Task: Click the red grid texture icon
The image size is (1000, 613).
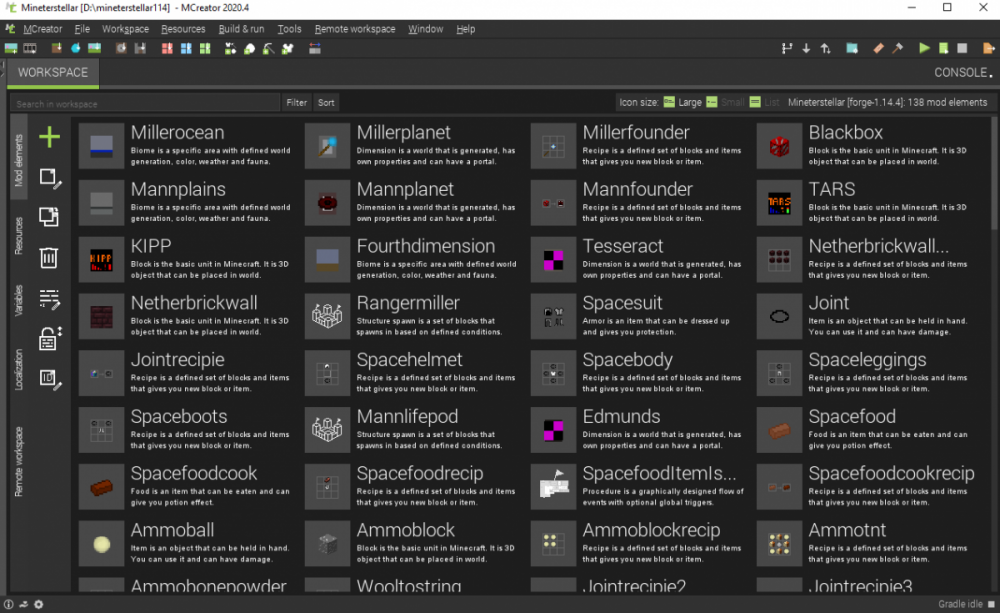Action: pos(167,48)
